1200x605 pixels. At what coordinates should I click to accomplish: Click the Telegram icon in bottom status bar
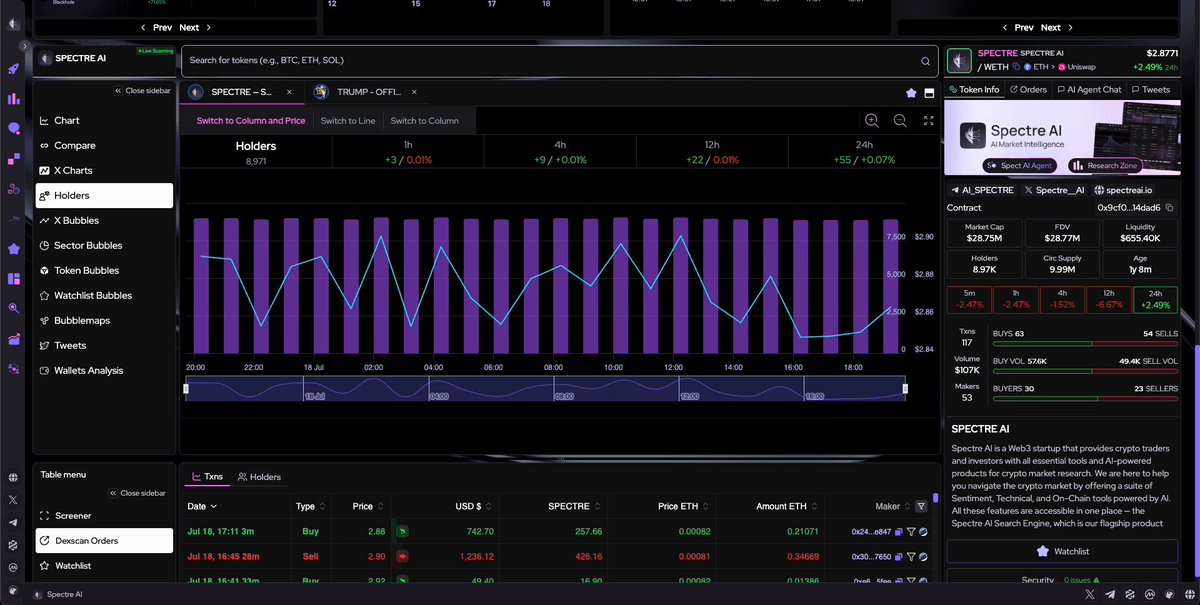(1109, 594)
